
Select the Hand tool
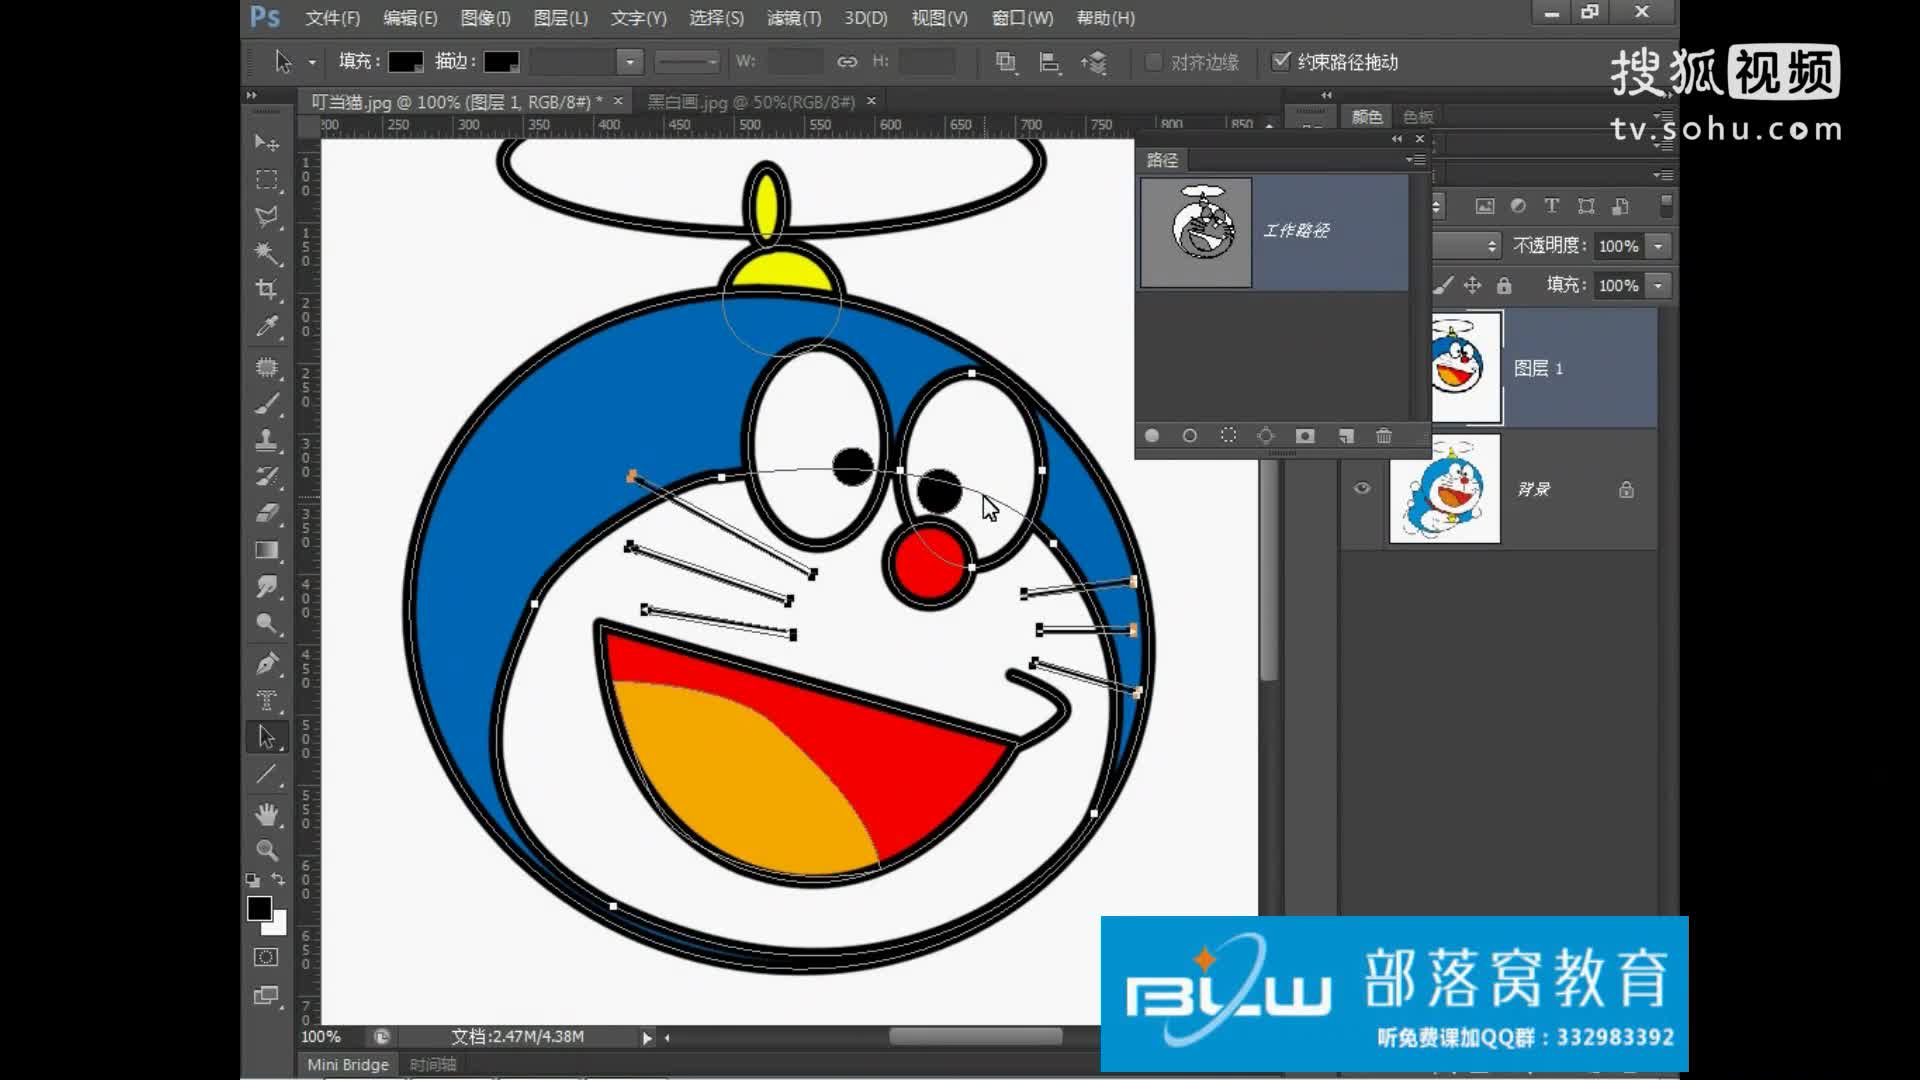pyautogui.click(x=266, y=814)
